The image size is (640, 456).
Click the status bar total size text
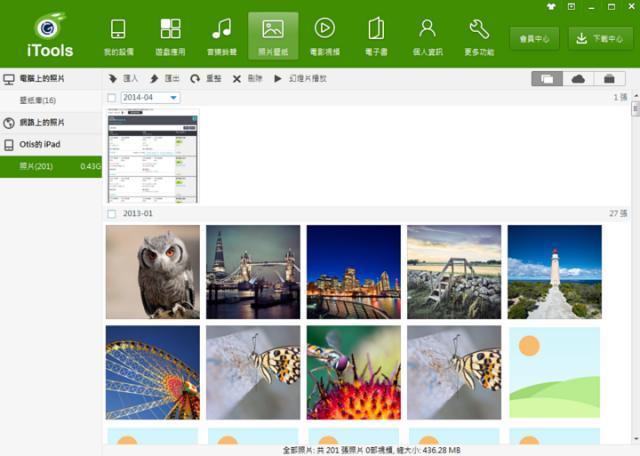click(x=371, y=450)
